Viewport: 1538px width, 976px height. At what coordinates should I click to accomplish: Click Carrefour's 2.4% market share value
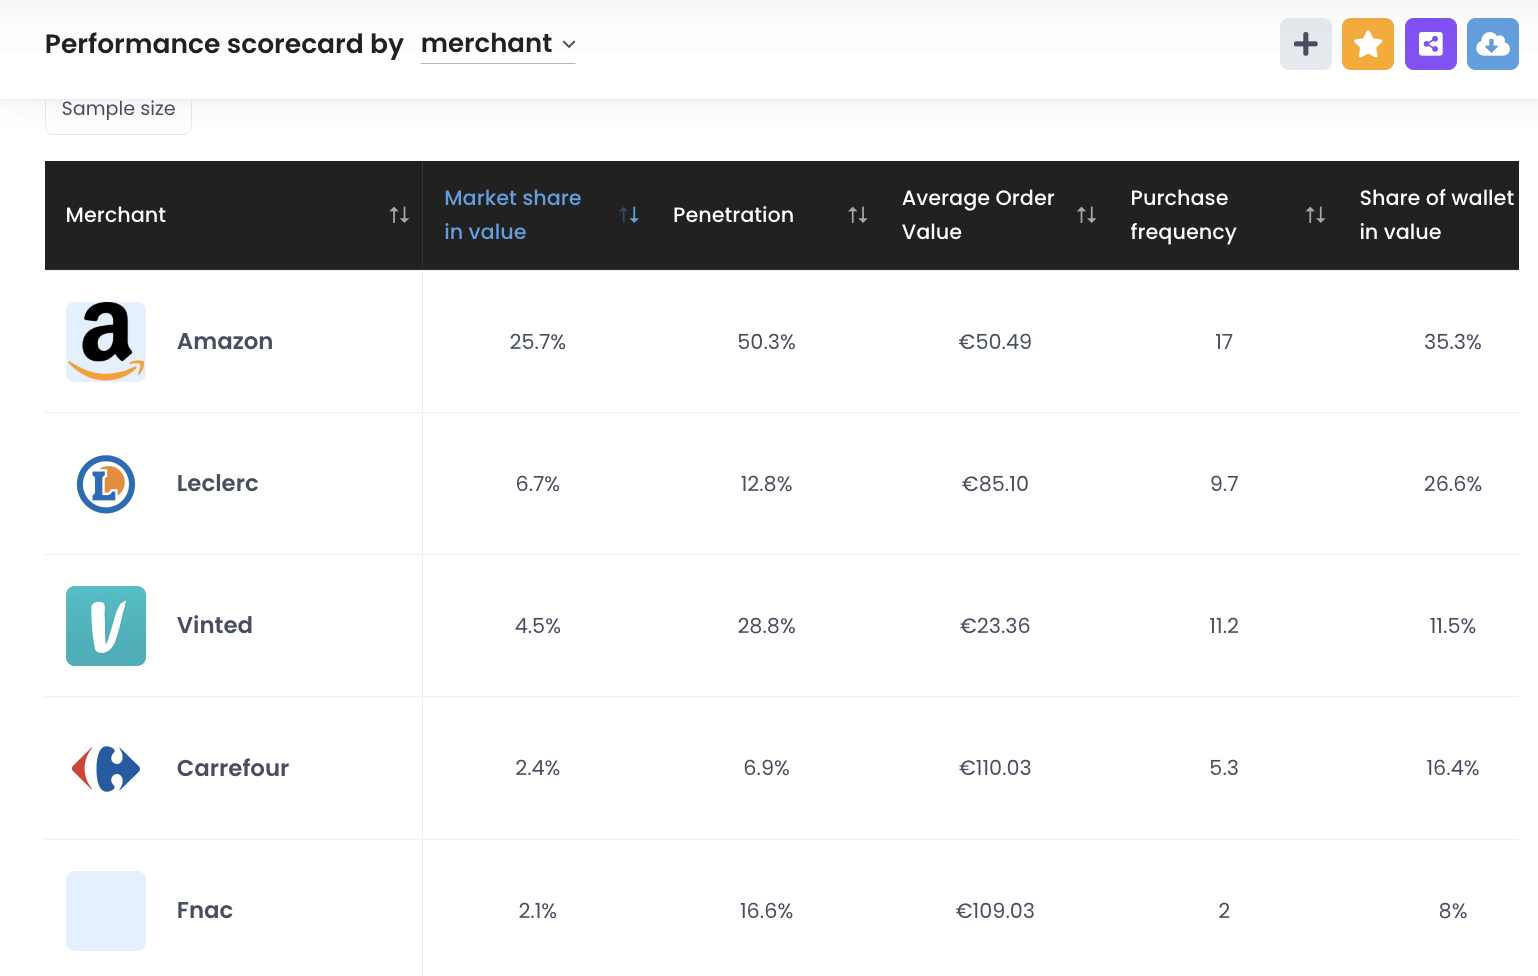[538, 768]
